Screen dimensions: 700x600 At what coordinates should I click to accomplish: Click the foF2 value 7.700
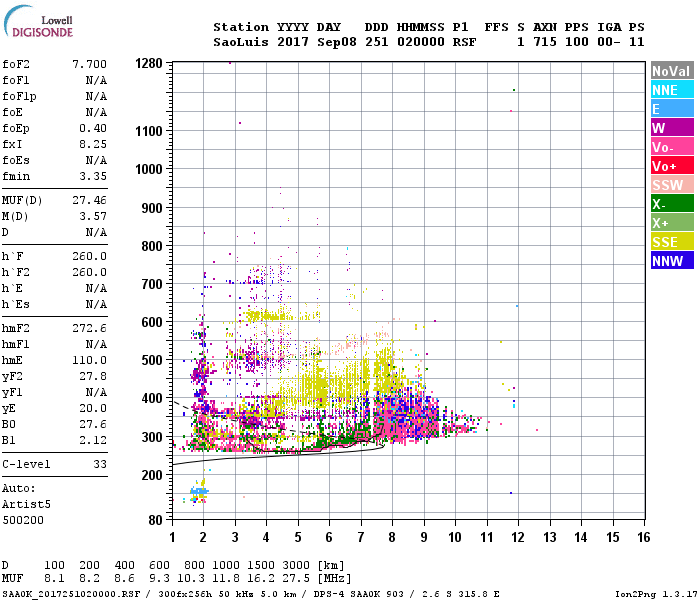pos(89,64)
